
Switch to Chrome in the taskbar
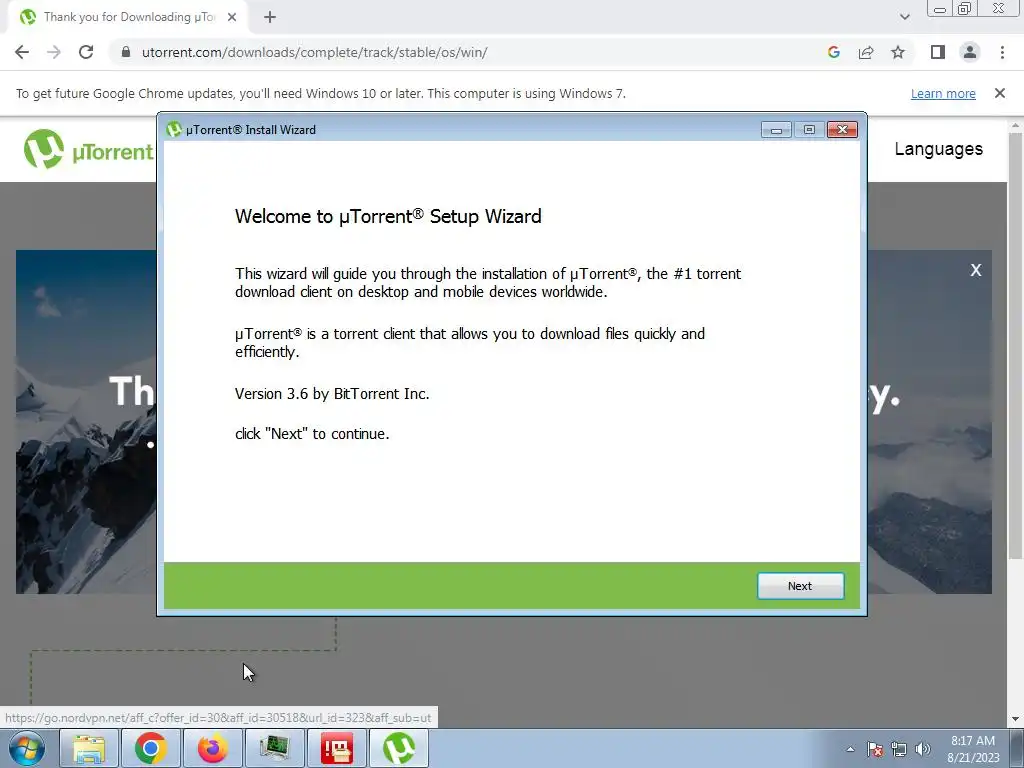pyautogui.click(x=151, y=748)
